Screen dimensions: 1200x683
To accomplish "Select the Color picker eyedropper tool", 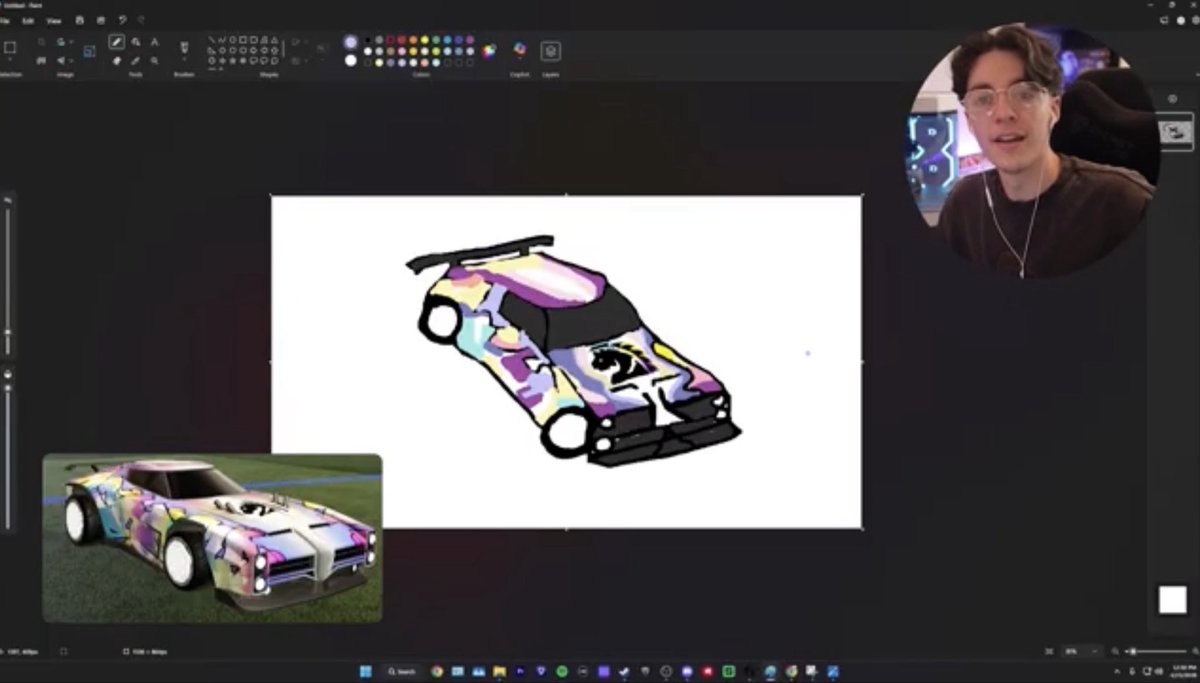I will click(x=135, y=61).
